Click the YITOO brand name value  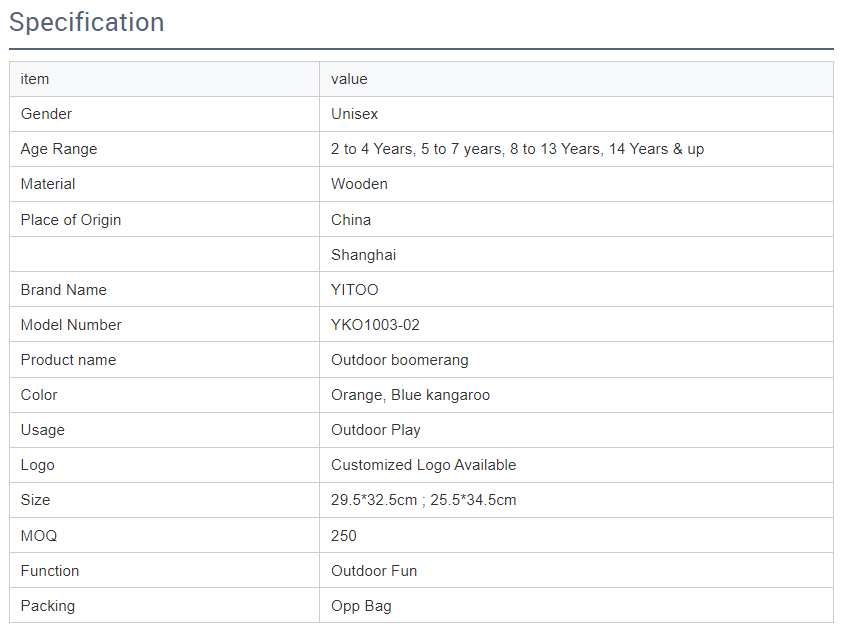[354, 290]
